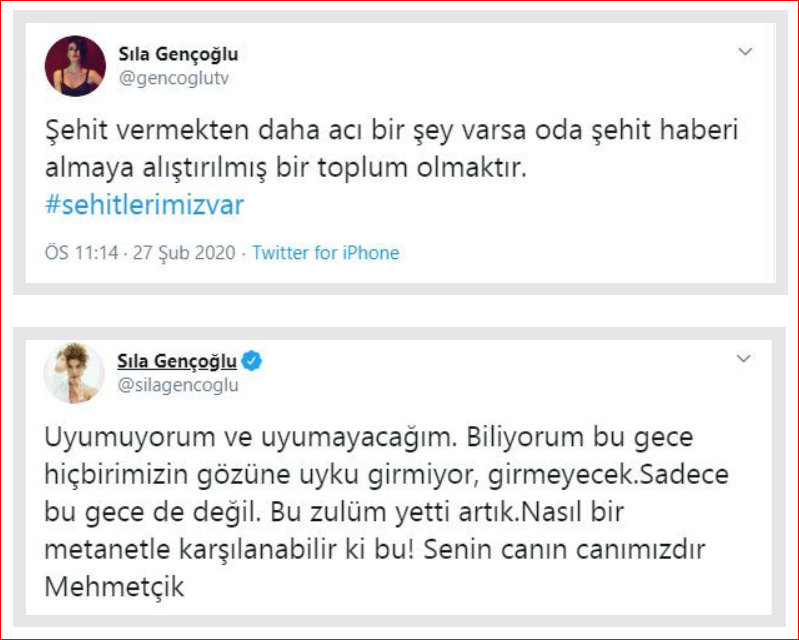This screenshot has height=640, width=799.
Task: Open the top tweet's profile photo
Action: [x=75, y=66]
